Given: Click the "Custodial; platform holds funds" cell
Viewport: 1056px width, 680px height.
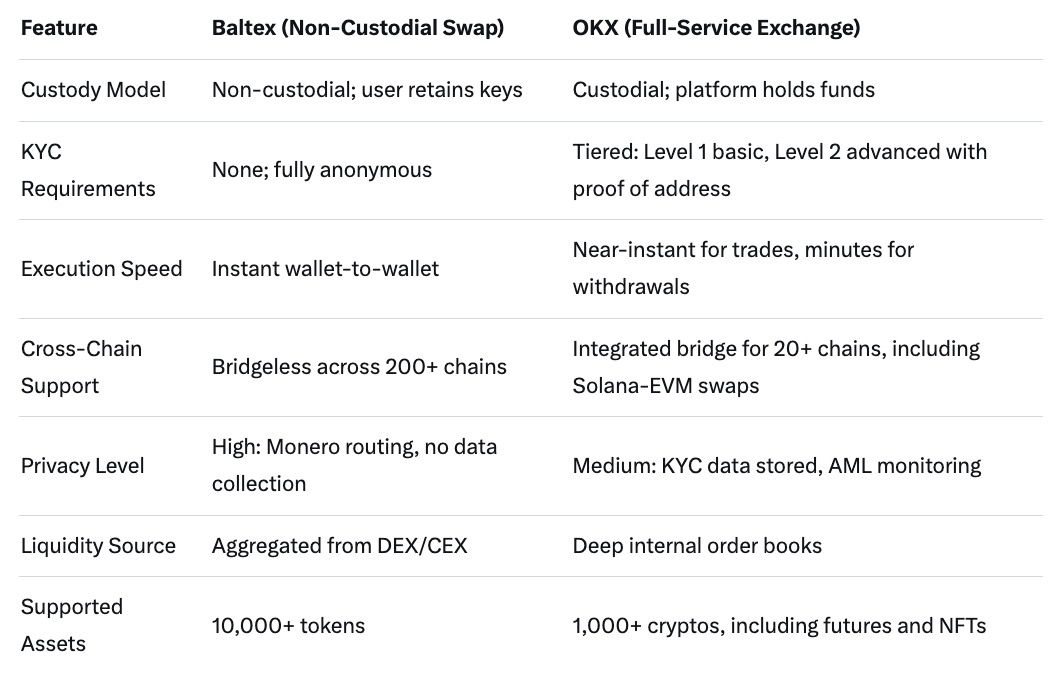Looking at the screenshot, I should (723, 90).
